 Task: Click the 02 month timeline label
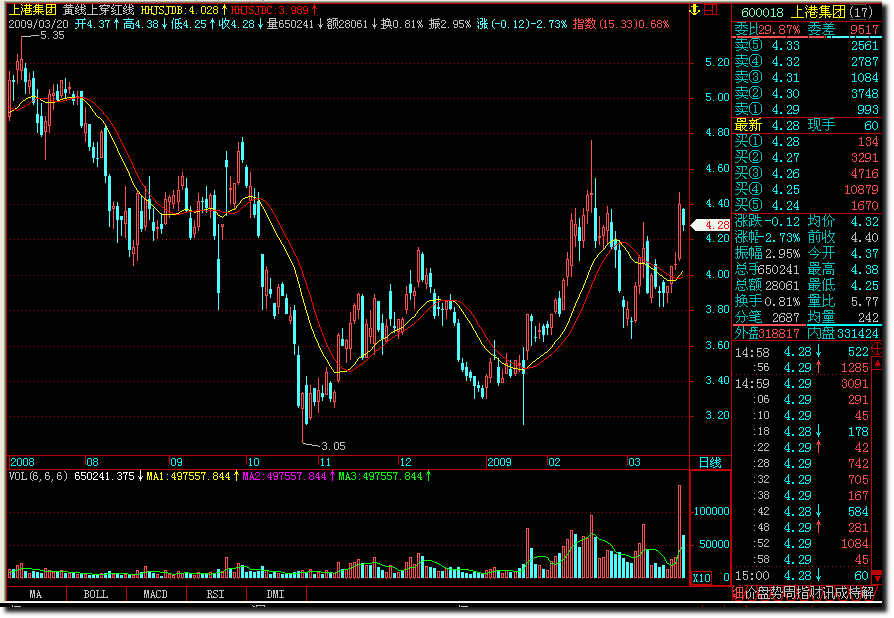554,462
